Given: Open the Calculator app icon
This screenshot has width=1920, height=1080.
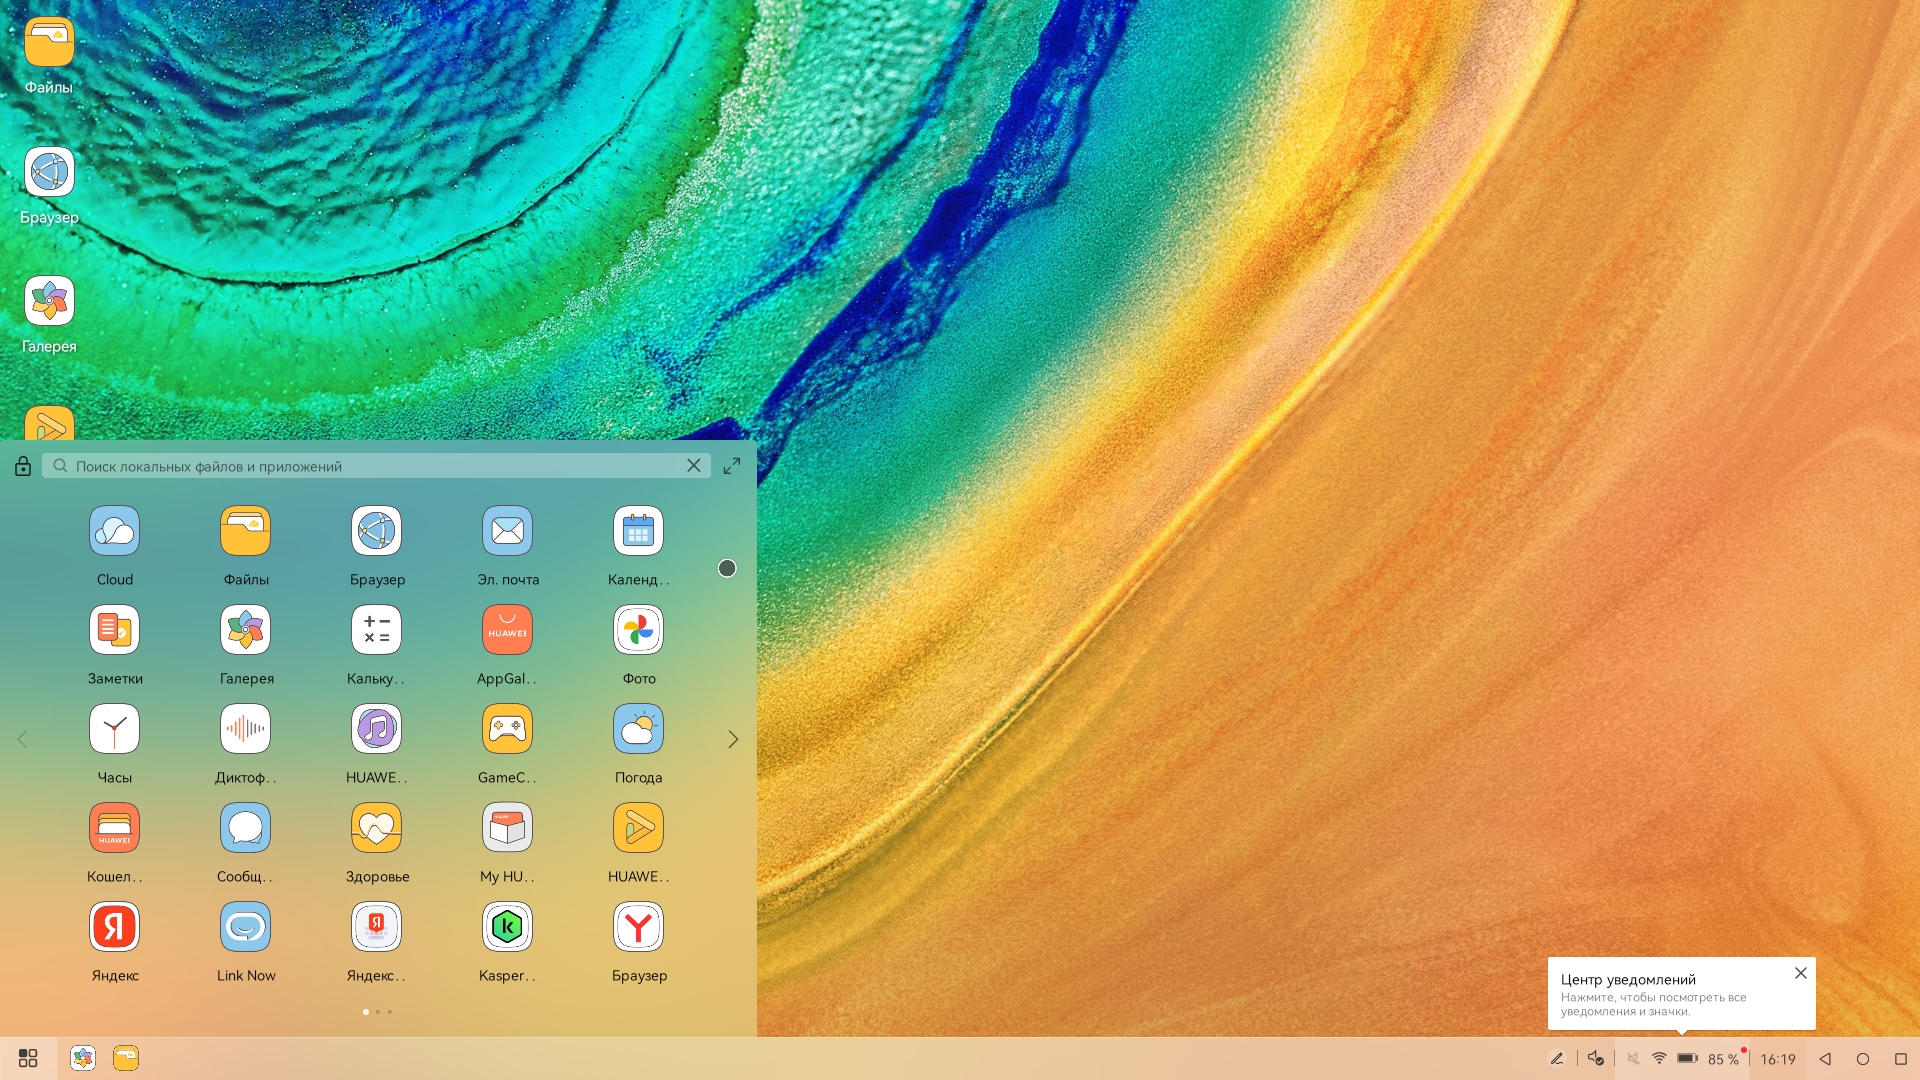Looking at the screenshot, I should [376, 630].
